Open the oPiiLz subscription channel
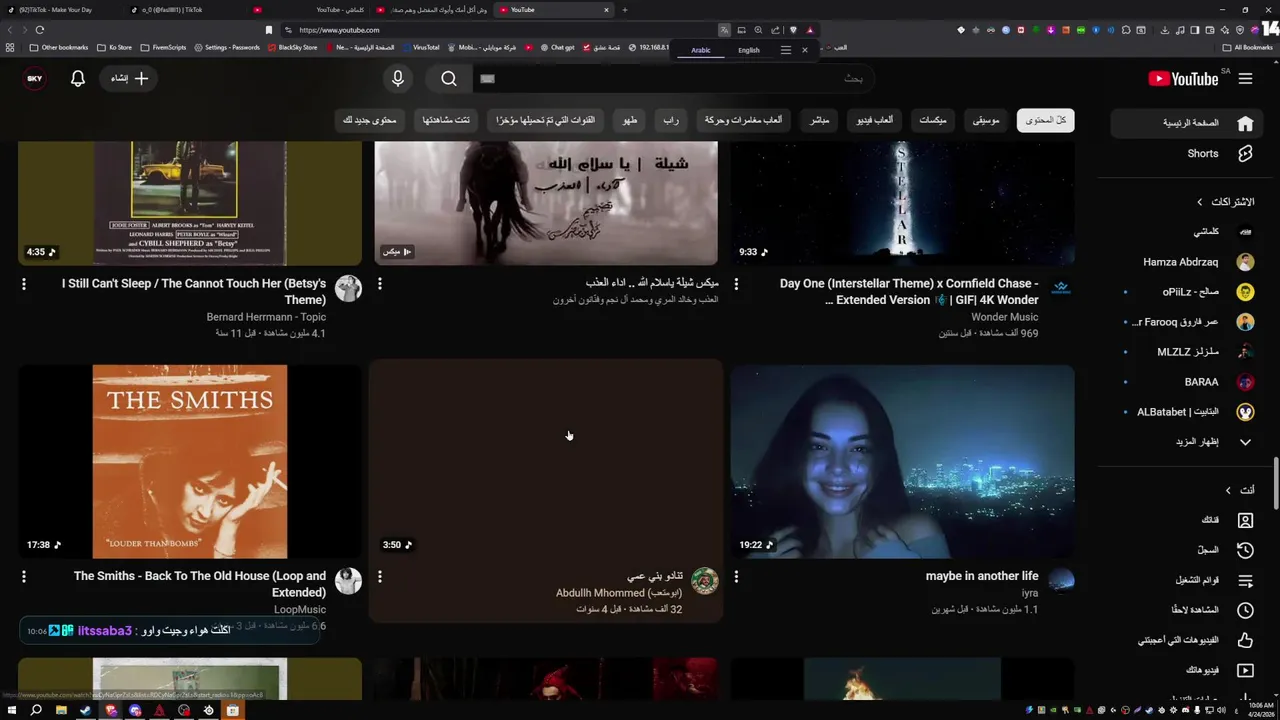 1188,292
